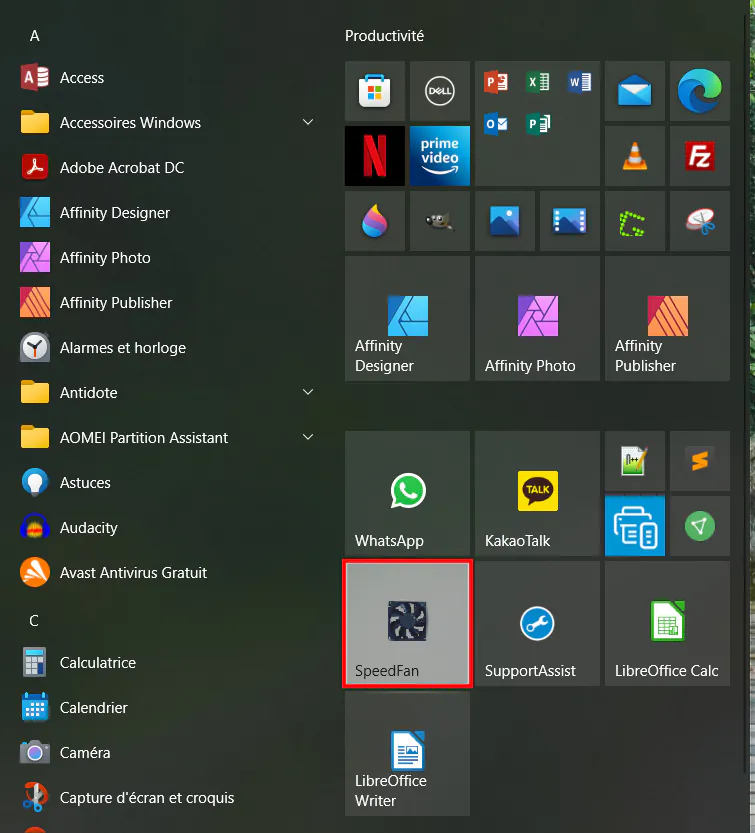Open Word from the Office tile group
755x833 pixels.
[x=579, y=82]
